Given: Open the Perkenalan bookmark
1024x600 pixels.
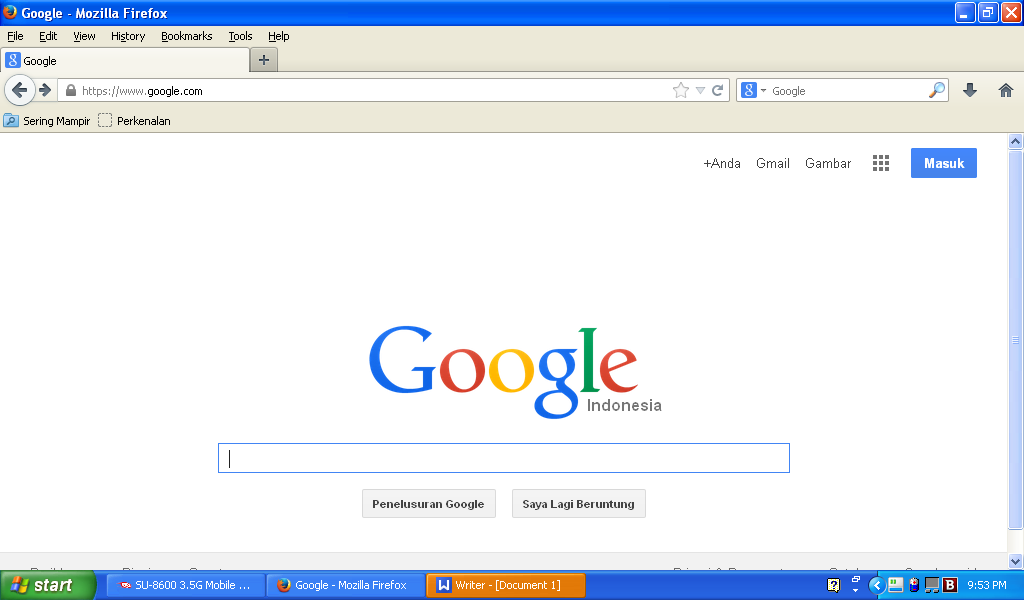Looking at the screenshot, I should click(x=135, y=121).
